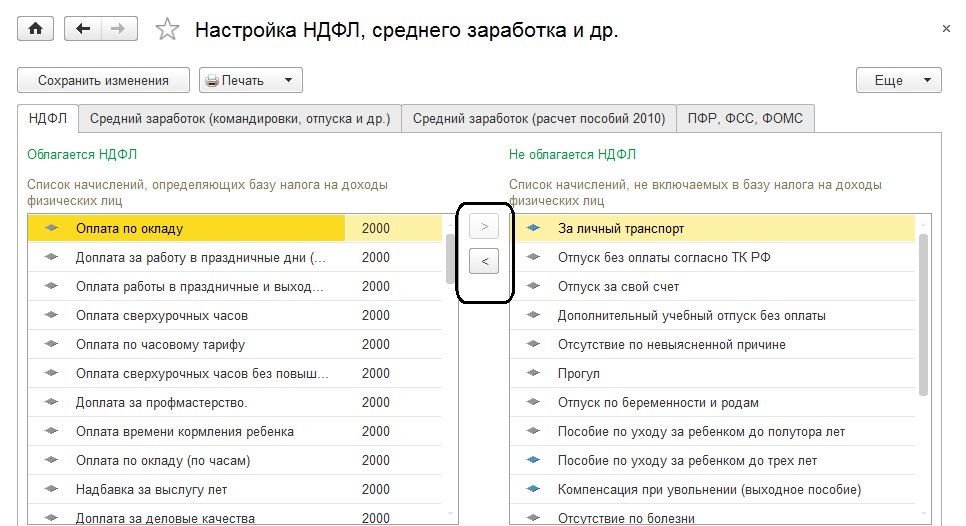Viewport: 966px width, 526px height.
Task: Click blue icon beside За личный транспорт
Action: pyautogui.click(x=534, y=228)
